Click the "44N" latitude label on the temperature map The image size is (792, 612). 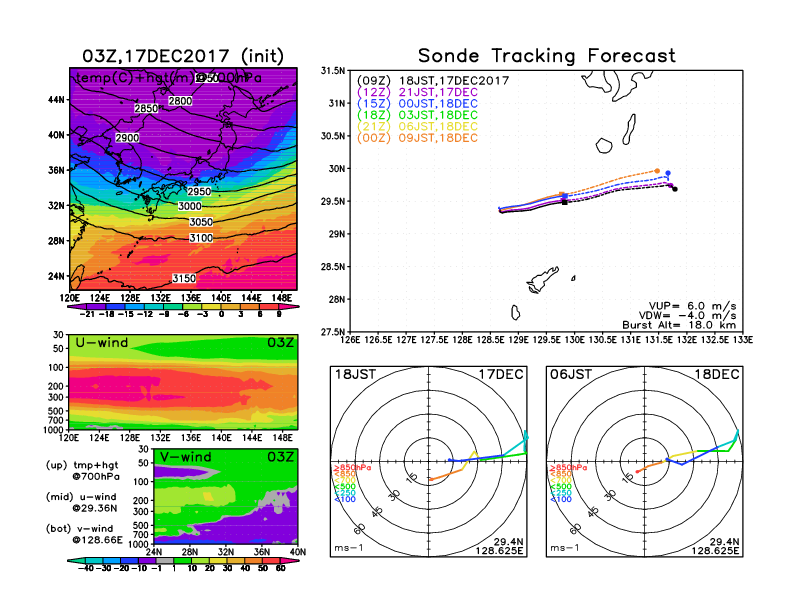(56, 100)
